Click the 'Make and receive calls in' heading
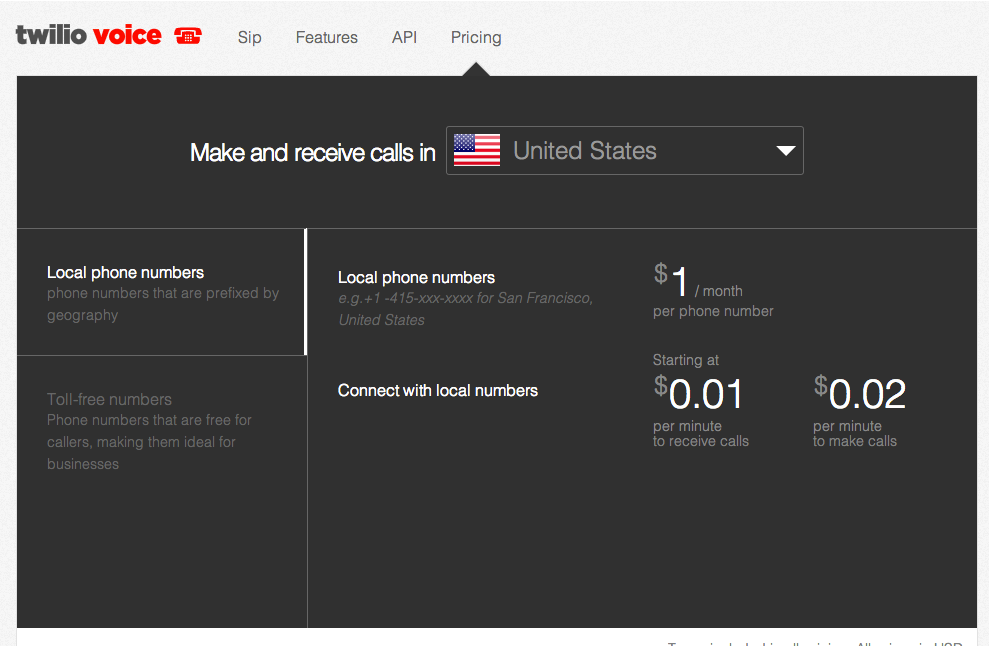Image resolution: width=990 pixels, height=646 pixels. pyautogui.click(x=313, y=152)
